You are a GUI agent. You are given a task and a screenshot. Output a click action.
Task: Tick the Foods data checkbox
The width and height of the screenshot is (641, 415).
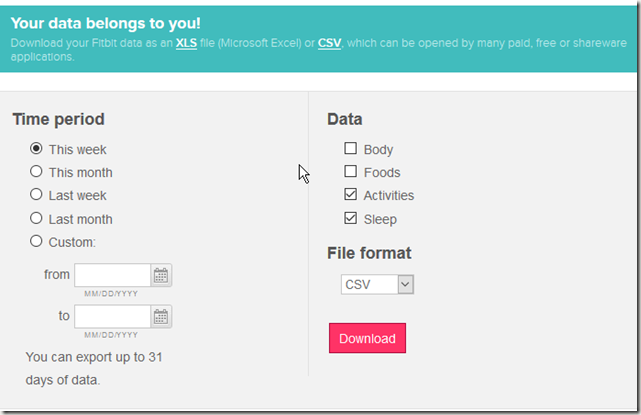[351, 172]
